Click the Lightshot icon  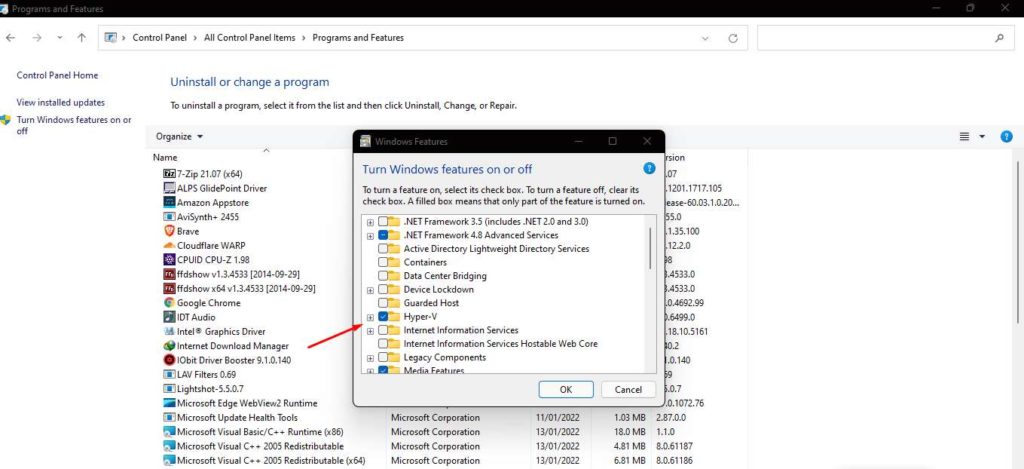click(169, 389)
